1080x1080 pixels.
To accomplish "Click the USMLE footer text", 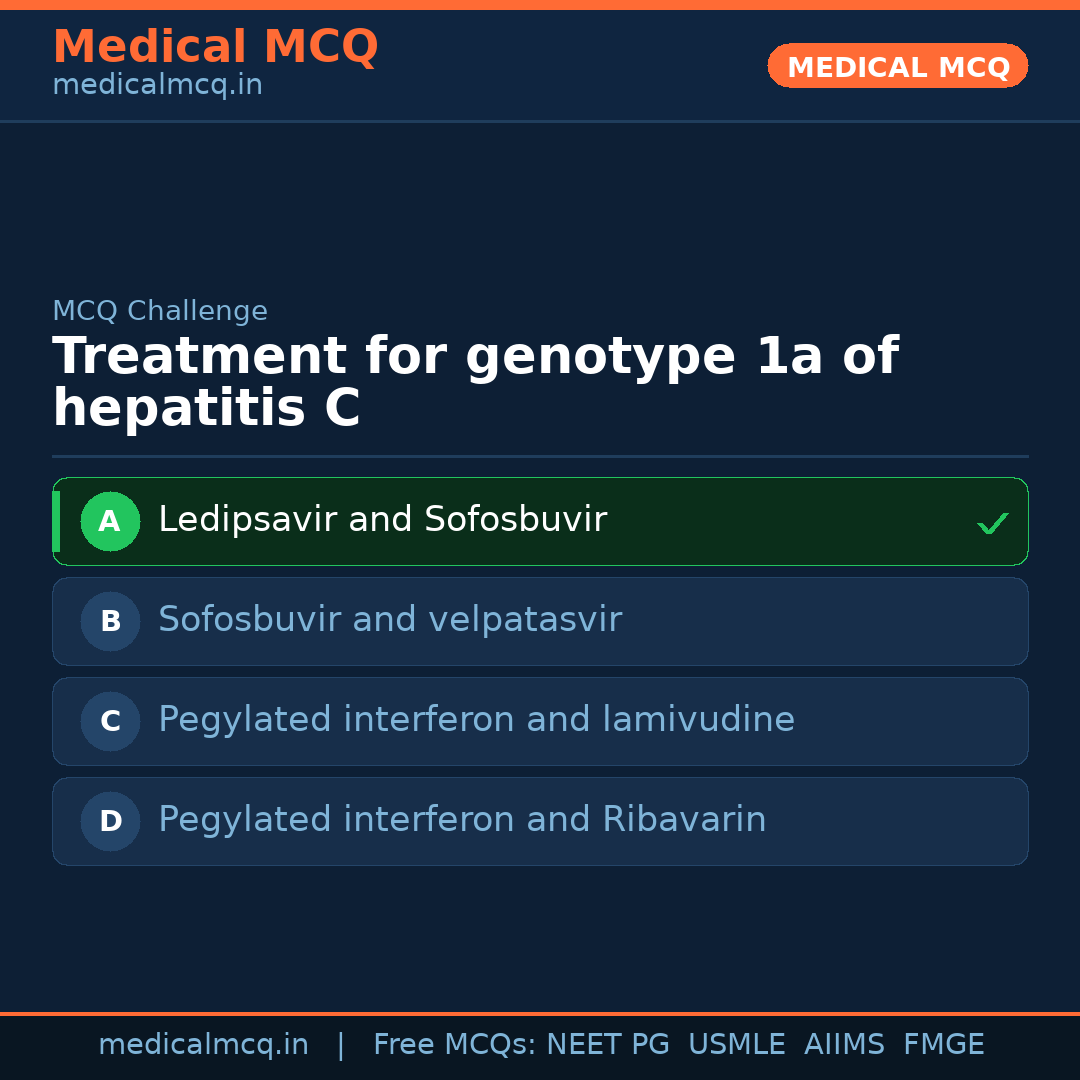I will pos(736,1045).
